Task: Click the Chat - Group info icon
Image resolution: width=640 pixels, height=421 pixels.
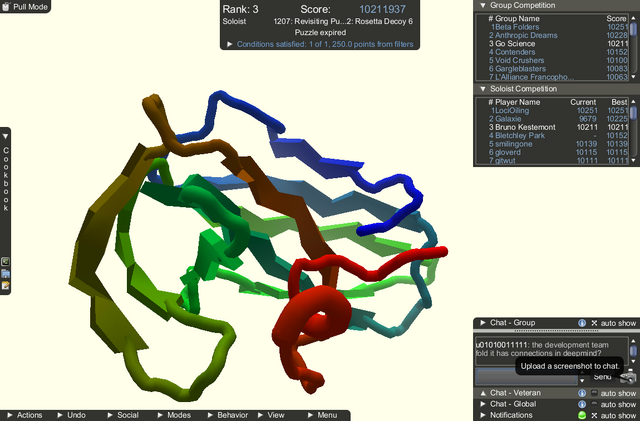Action: 582,323
